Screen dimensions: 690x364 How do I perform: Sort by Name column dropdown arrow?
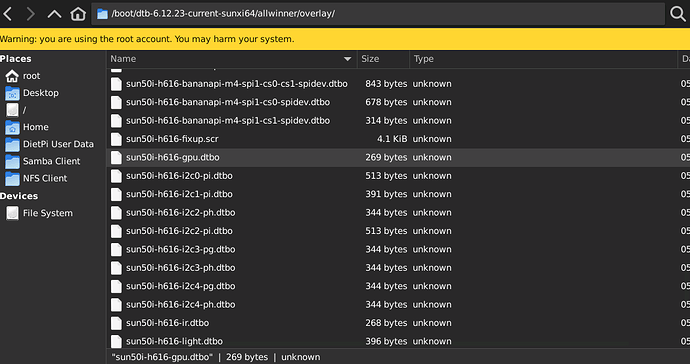coord(348,59)
